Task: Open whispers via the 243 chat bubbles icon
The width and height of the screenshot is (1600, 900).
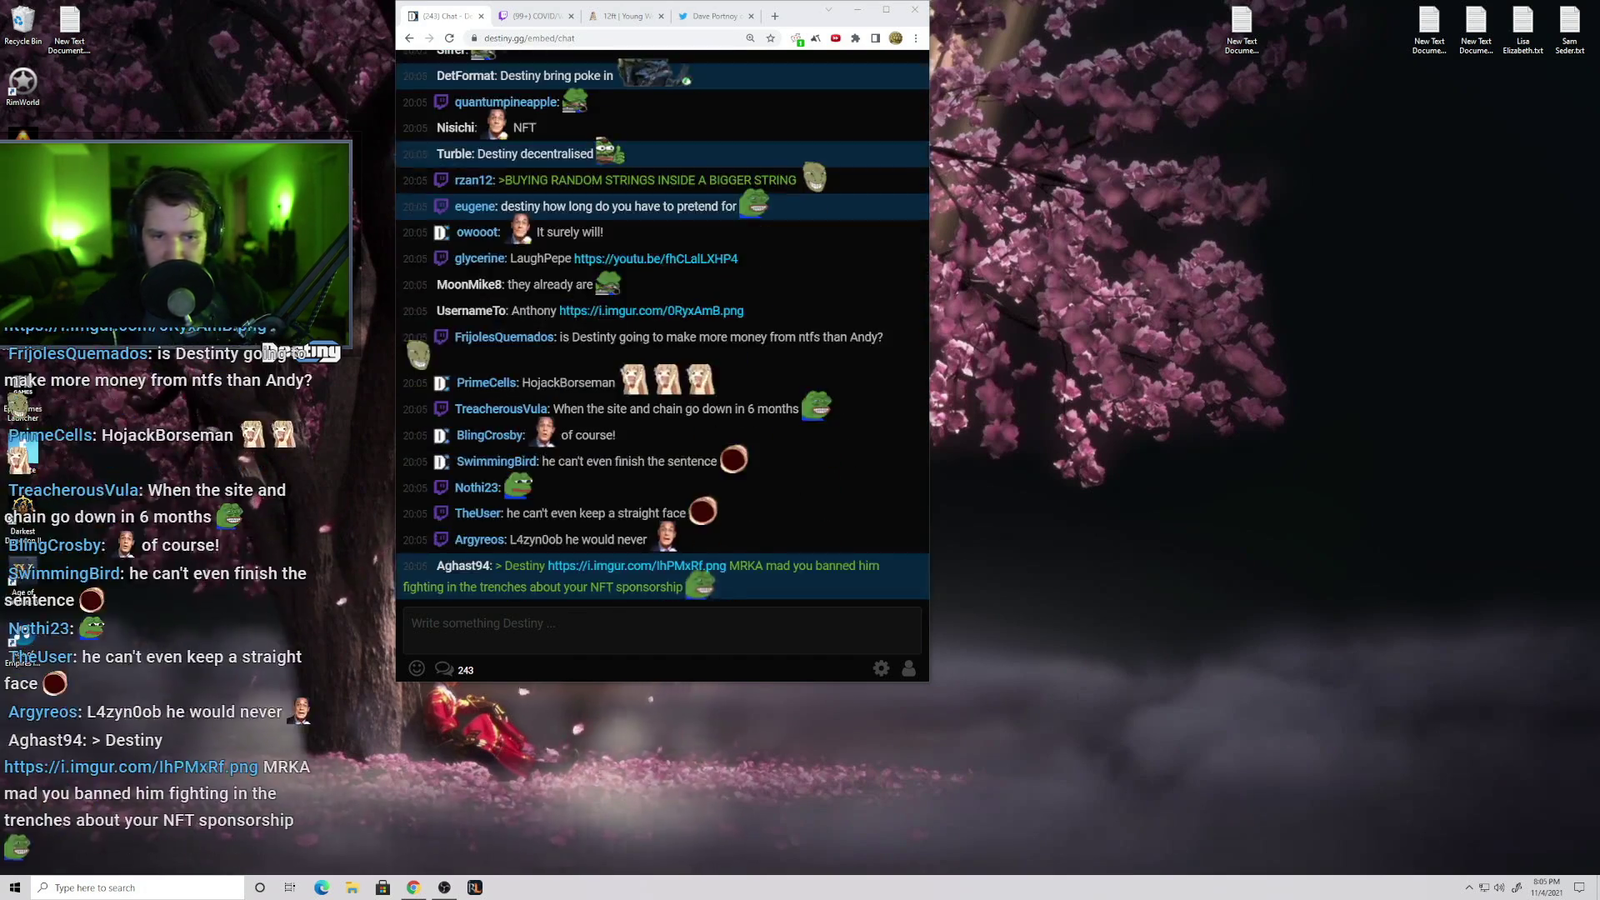Action: click(x=454, y=669)
